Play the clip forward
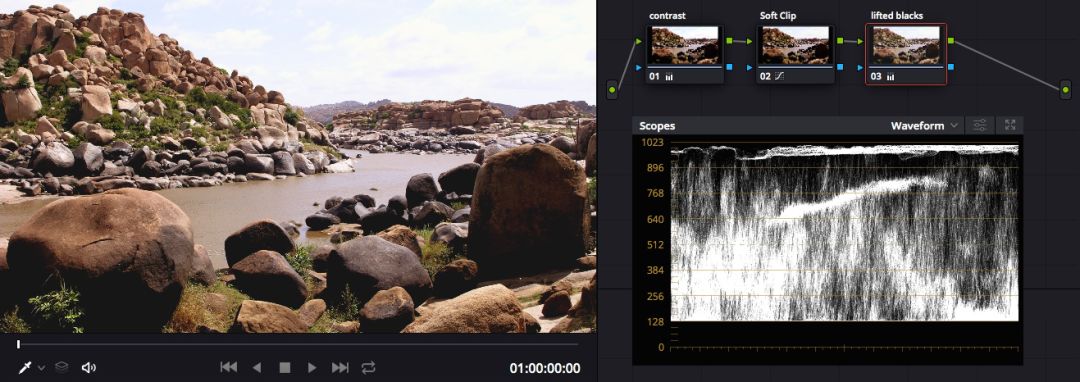The image size is (1080, 382). [x=312, y=368]
